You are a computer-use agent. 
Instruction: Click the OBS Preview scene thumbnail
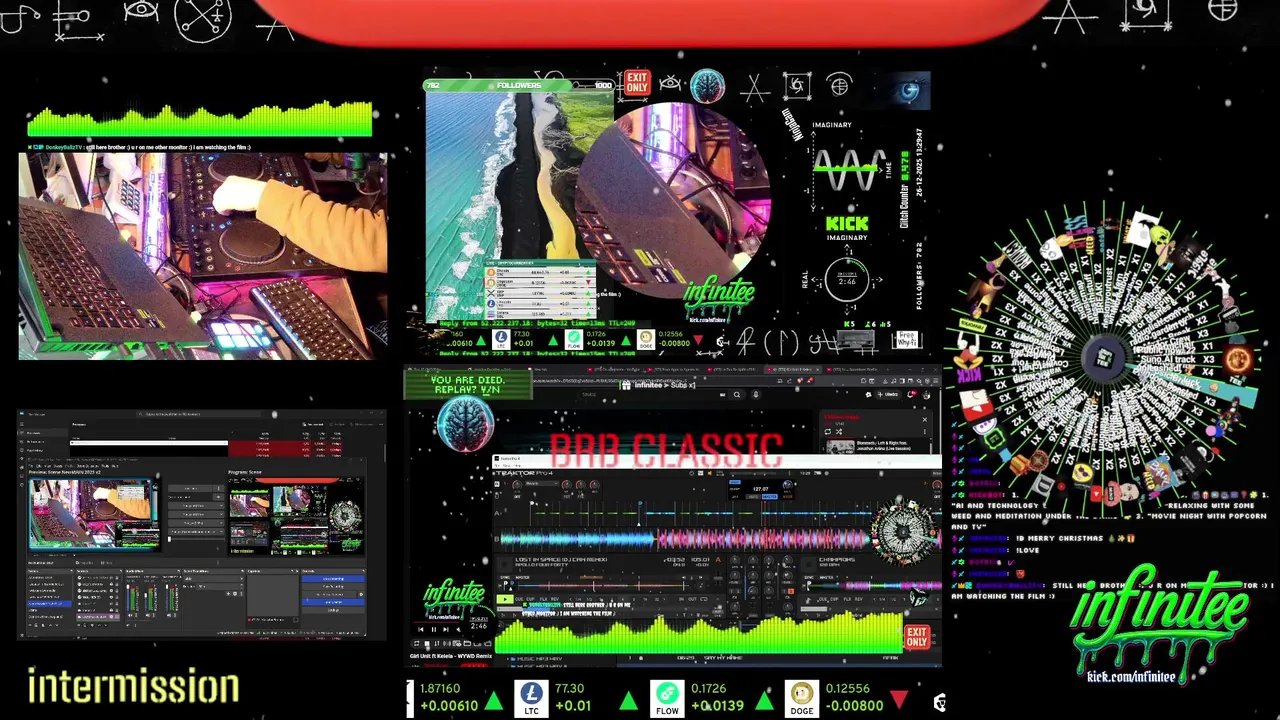(94, 514)
